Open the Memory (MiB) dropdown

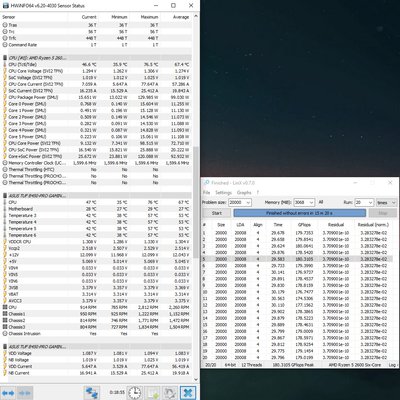point(304,202)
